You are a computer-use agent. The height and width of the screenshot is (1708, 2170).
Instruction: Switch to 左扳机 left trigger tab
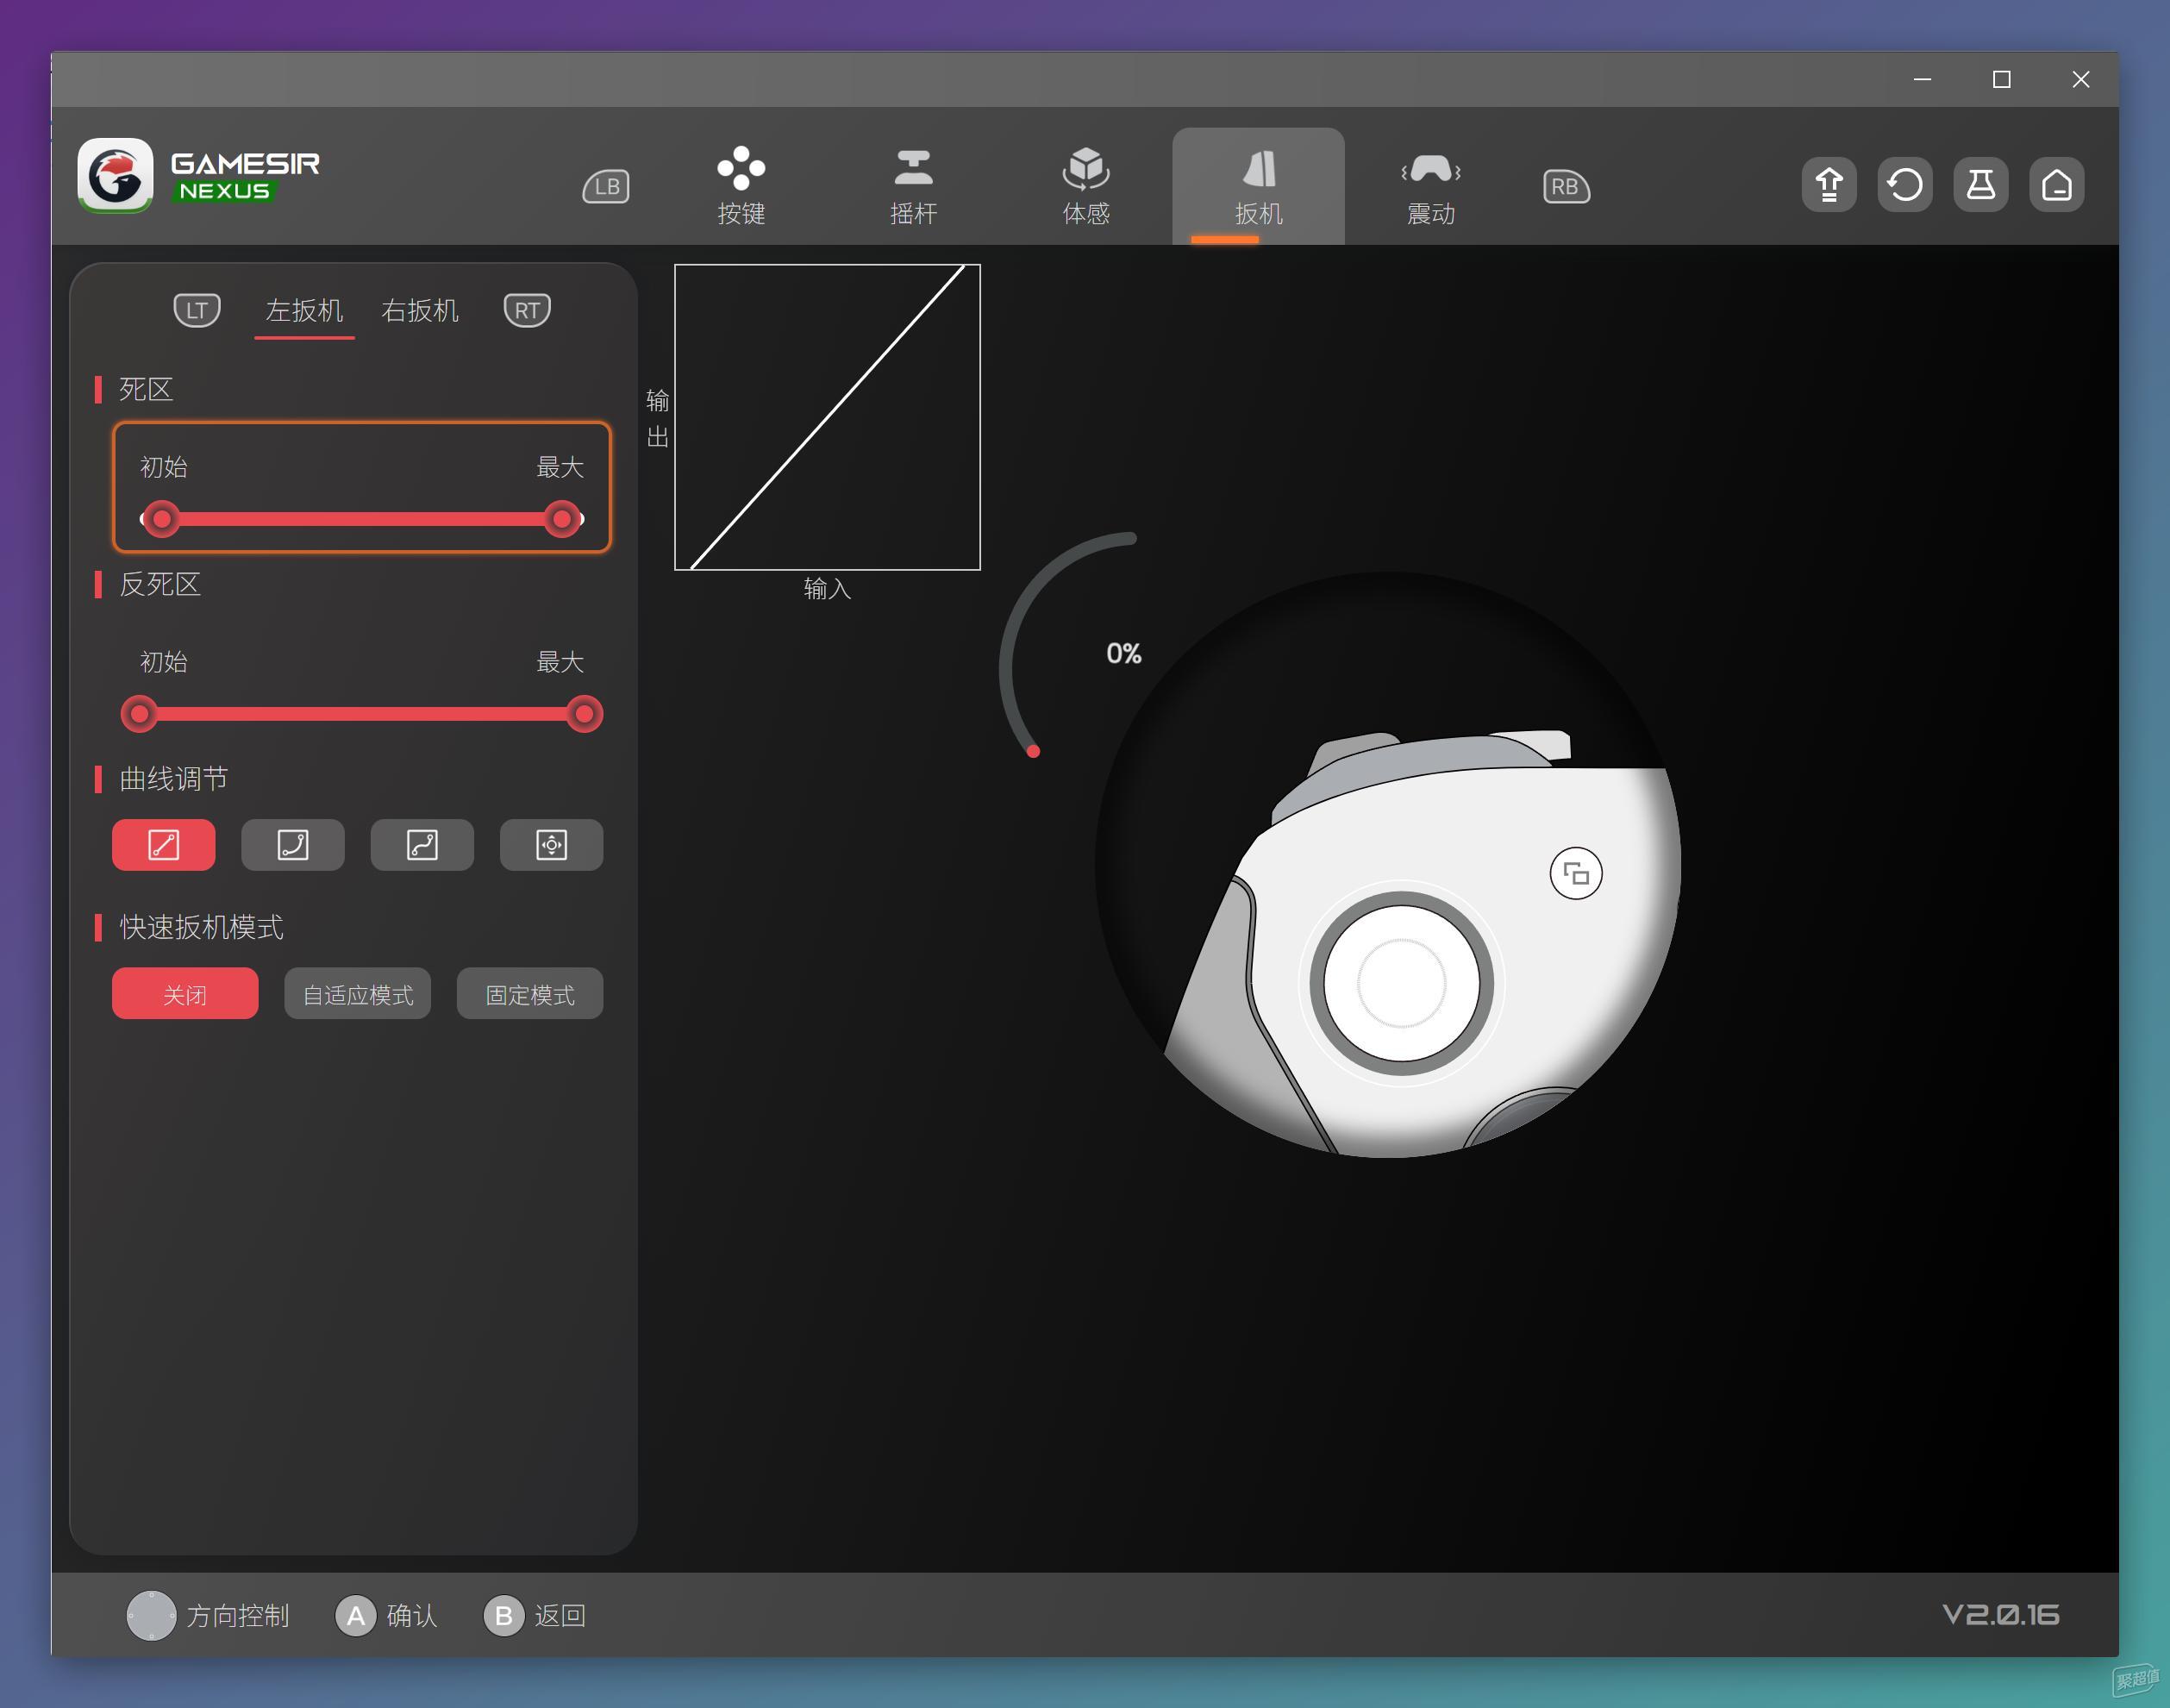(304, 311)
